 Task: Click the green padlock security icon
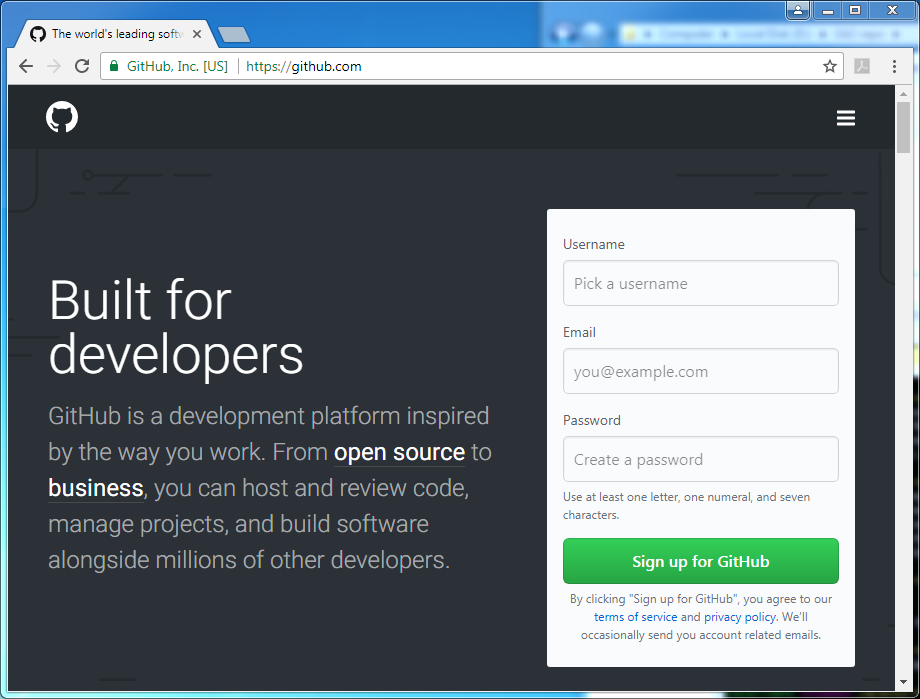(x=114, y=66)
